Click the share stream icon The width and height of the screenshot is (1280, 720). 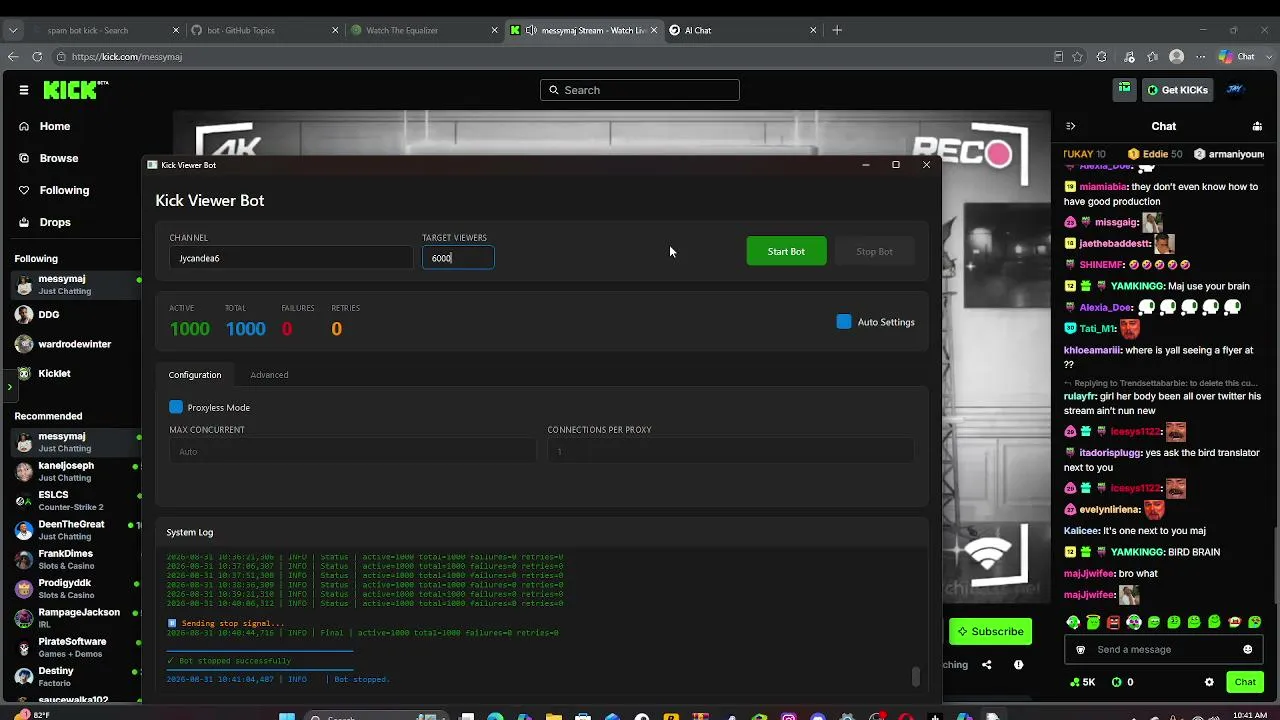987,664
